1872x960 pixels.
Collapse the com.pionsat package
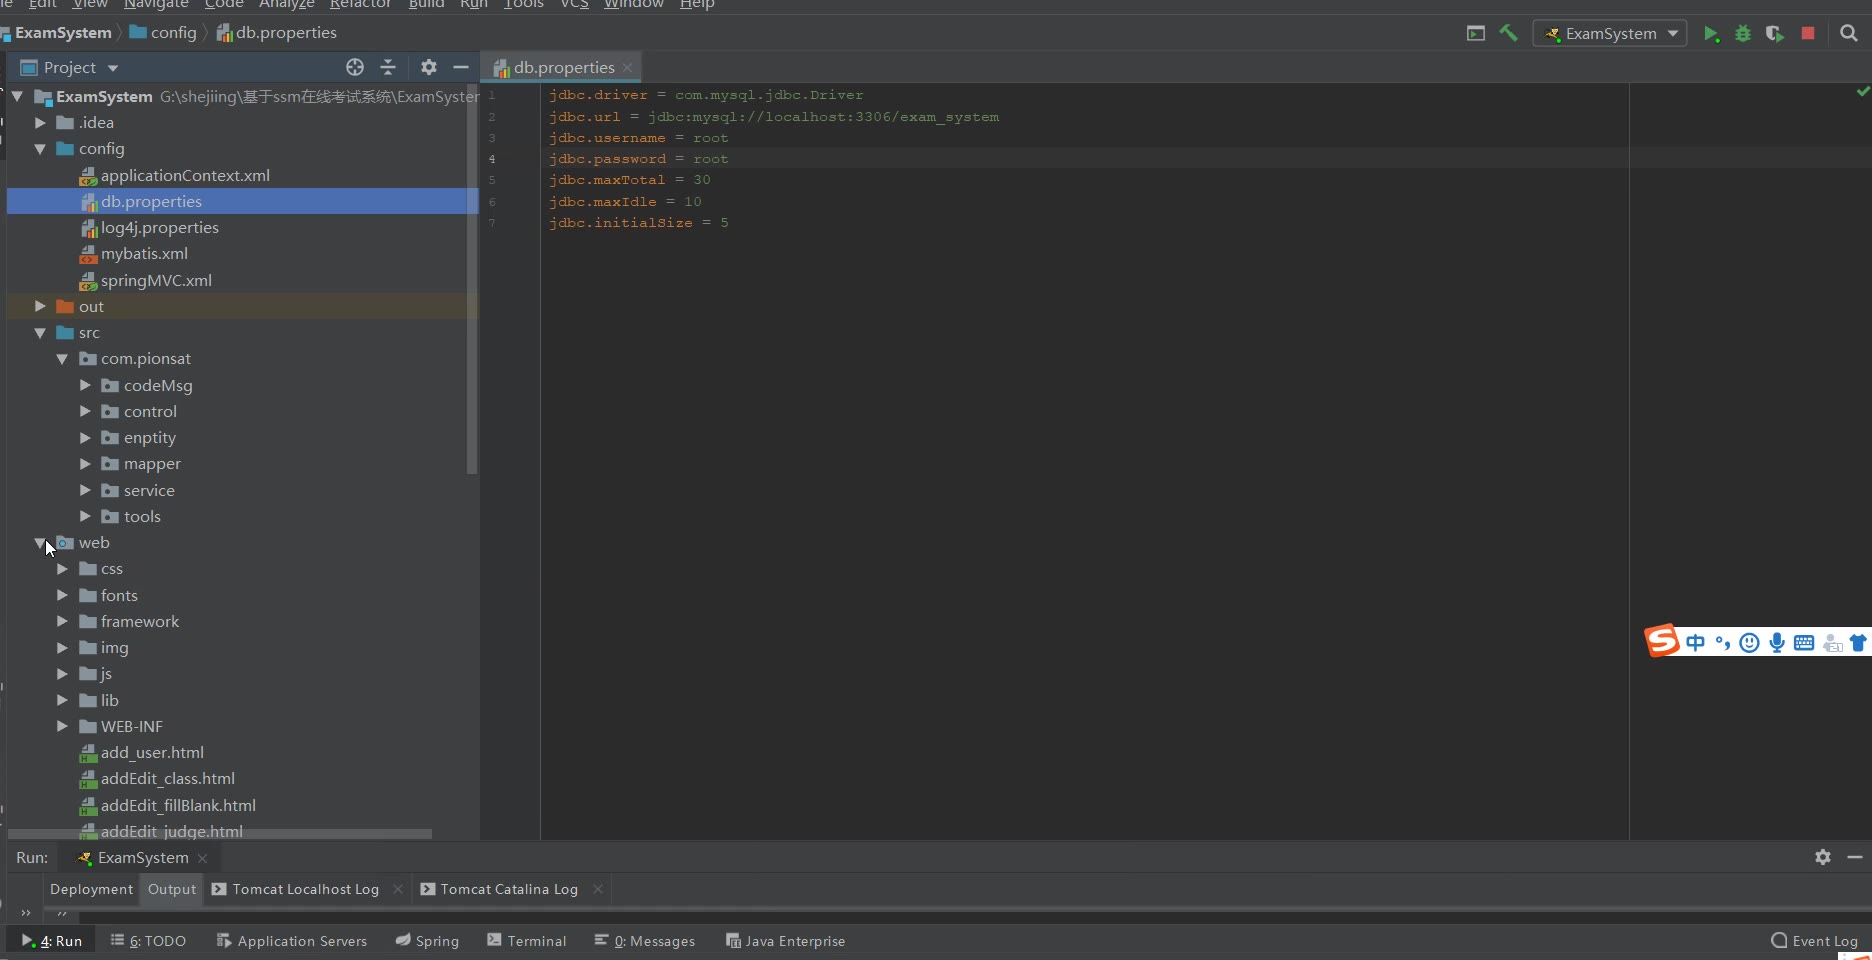(62, 359)
